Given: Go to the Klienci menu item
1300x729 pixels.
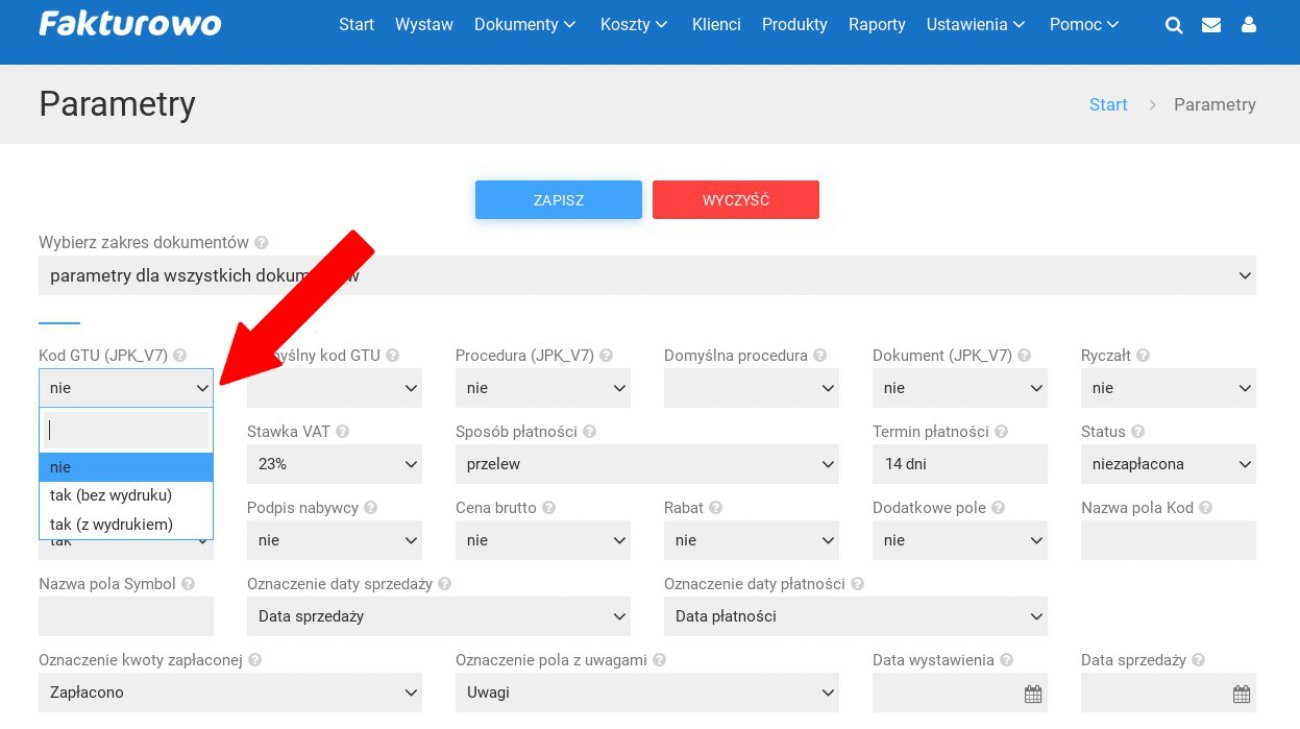Looking at the screenshot, I should (716, 25).
